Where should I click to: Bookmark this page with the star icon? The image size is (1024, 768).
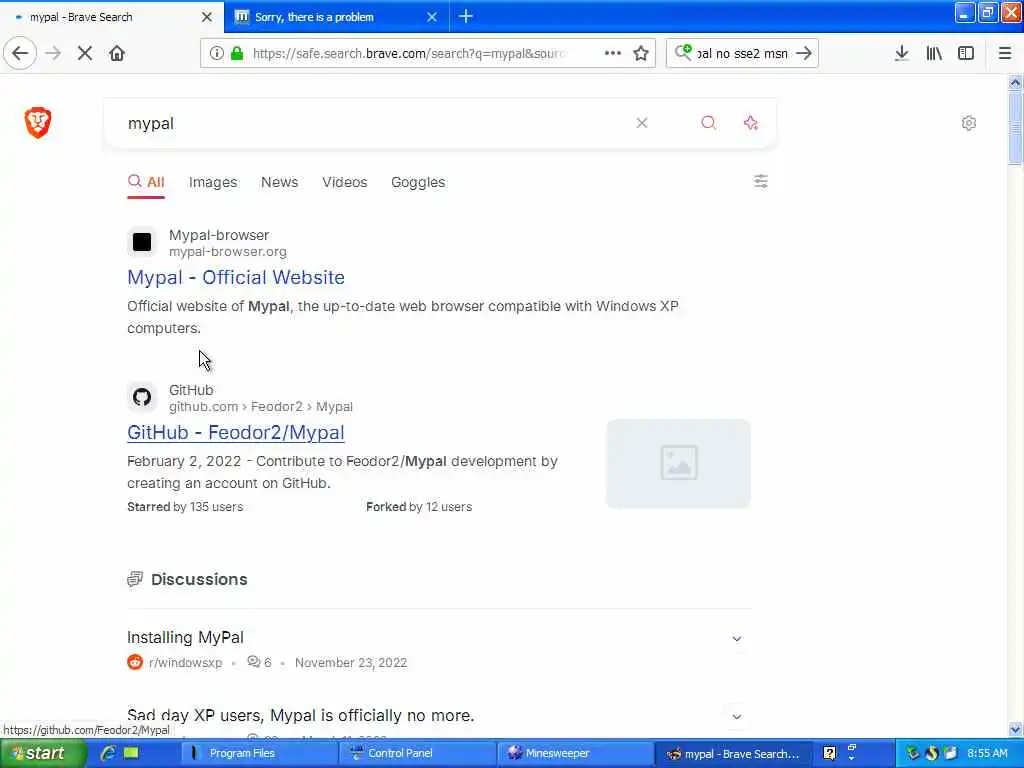pos(641,53)
